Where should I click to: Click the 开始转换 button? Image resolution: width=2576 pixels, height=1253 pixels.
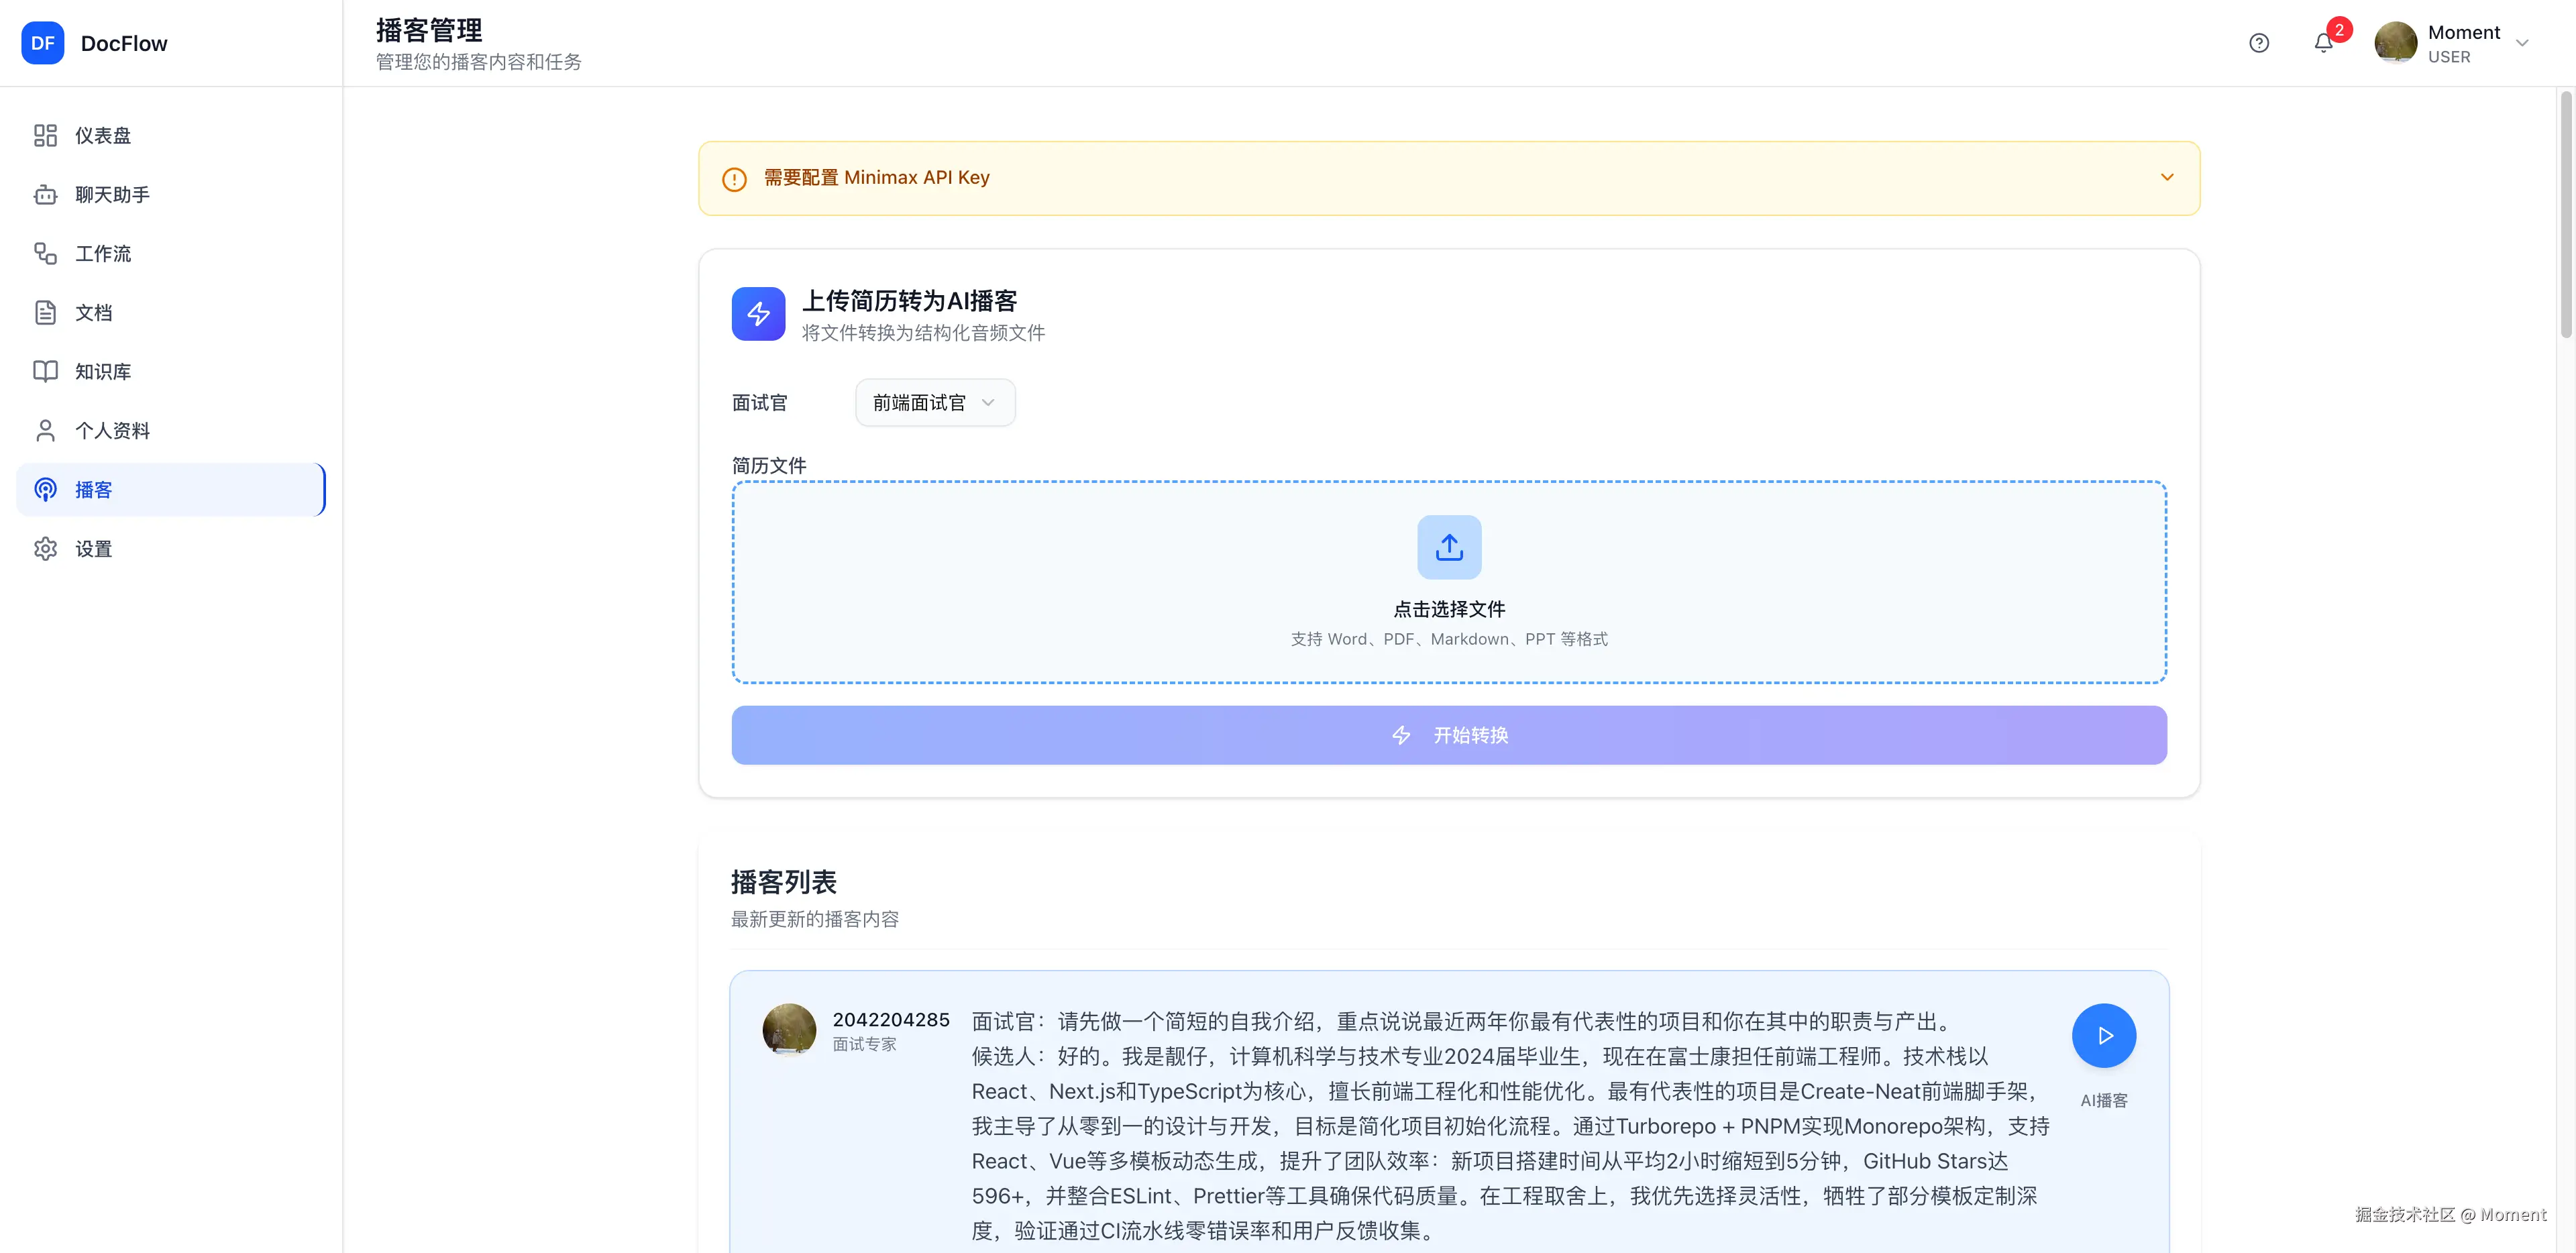pyautogui.click(x=1448, y=735)
